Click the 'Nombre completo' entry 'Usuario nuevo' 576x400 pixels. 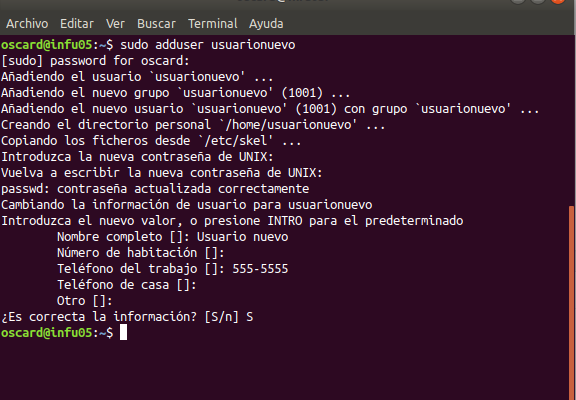242,237
